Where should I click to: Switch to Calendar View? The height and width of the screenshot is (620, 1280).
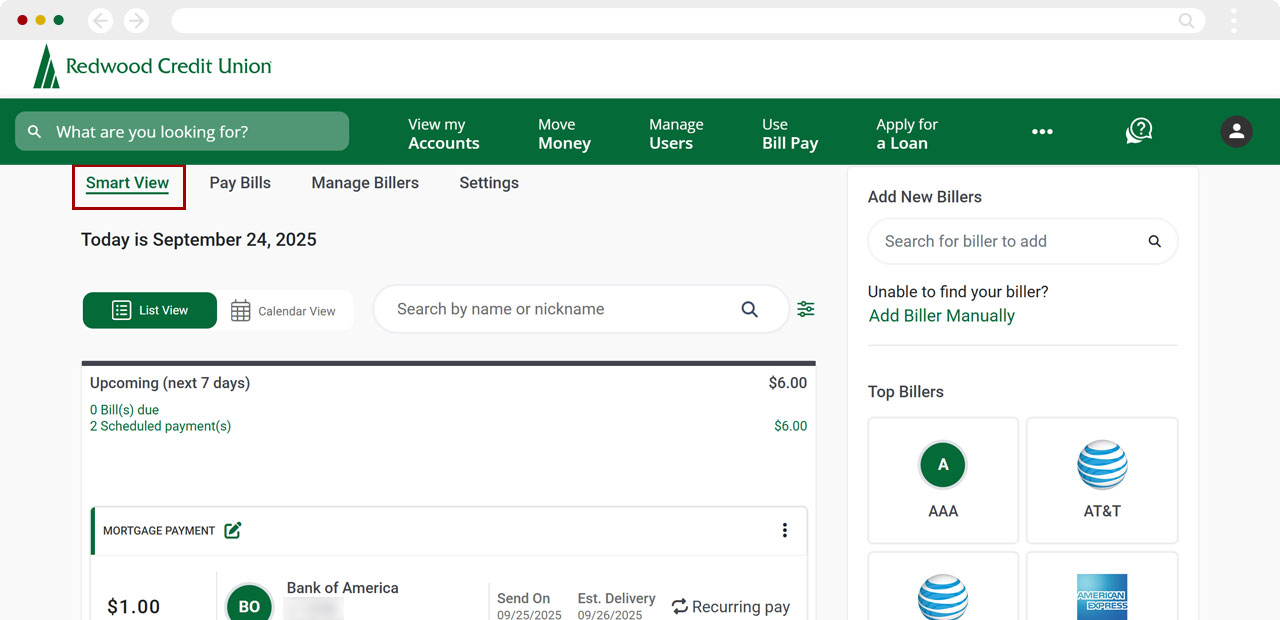tap(287, 310)
